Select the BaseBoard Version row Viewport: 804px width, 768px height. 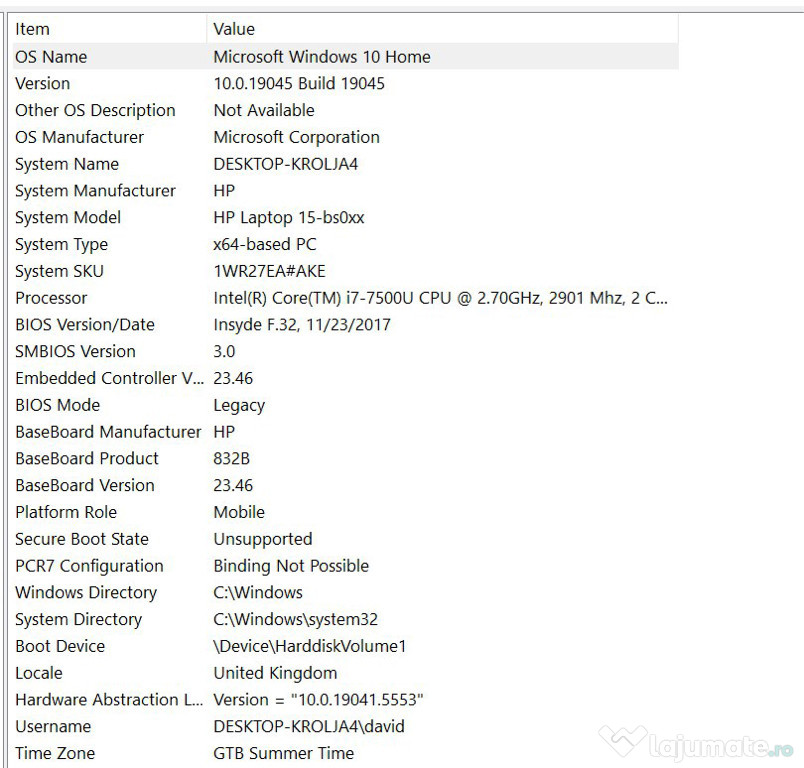(346, 485)
